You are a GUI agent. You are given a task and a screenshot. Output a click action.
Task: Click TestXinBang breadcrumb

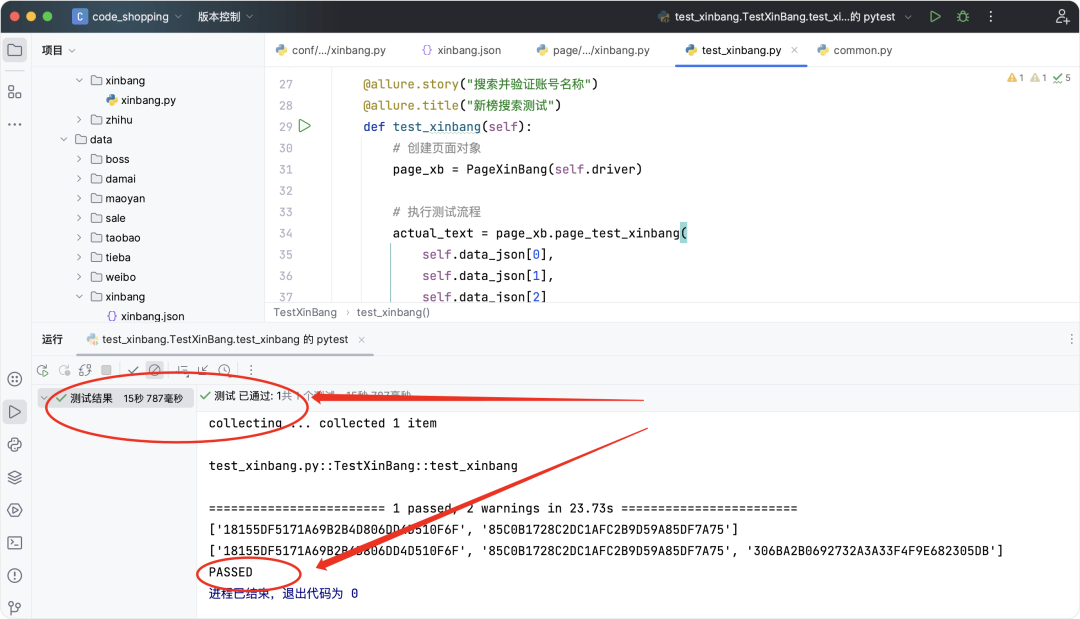(x=305, y=313)
